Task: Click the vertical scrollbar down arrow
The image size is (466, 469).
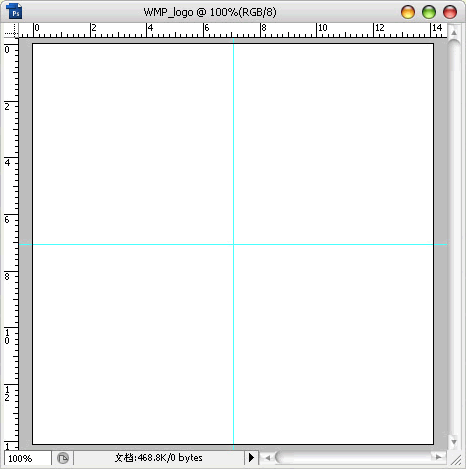Action: click(454, 442)
